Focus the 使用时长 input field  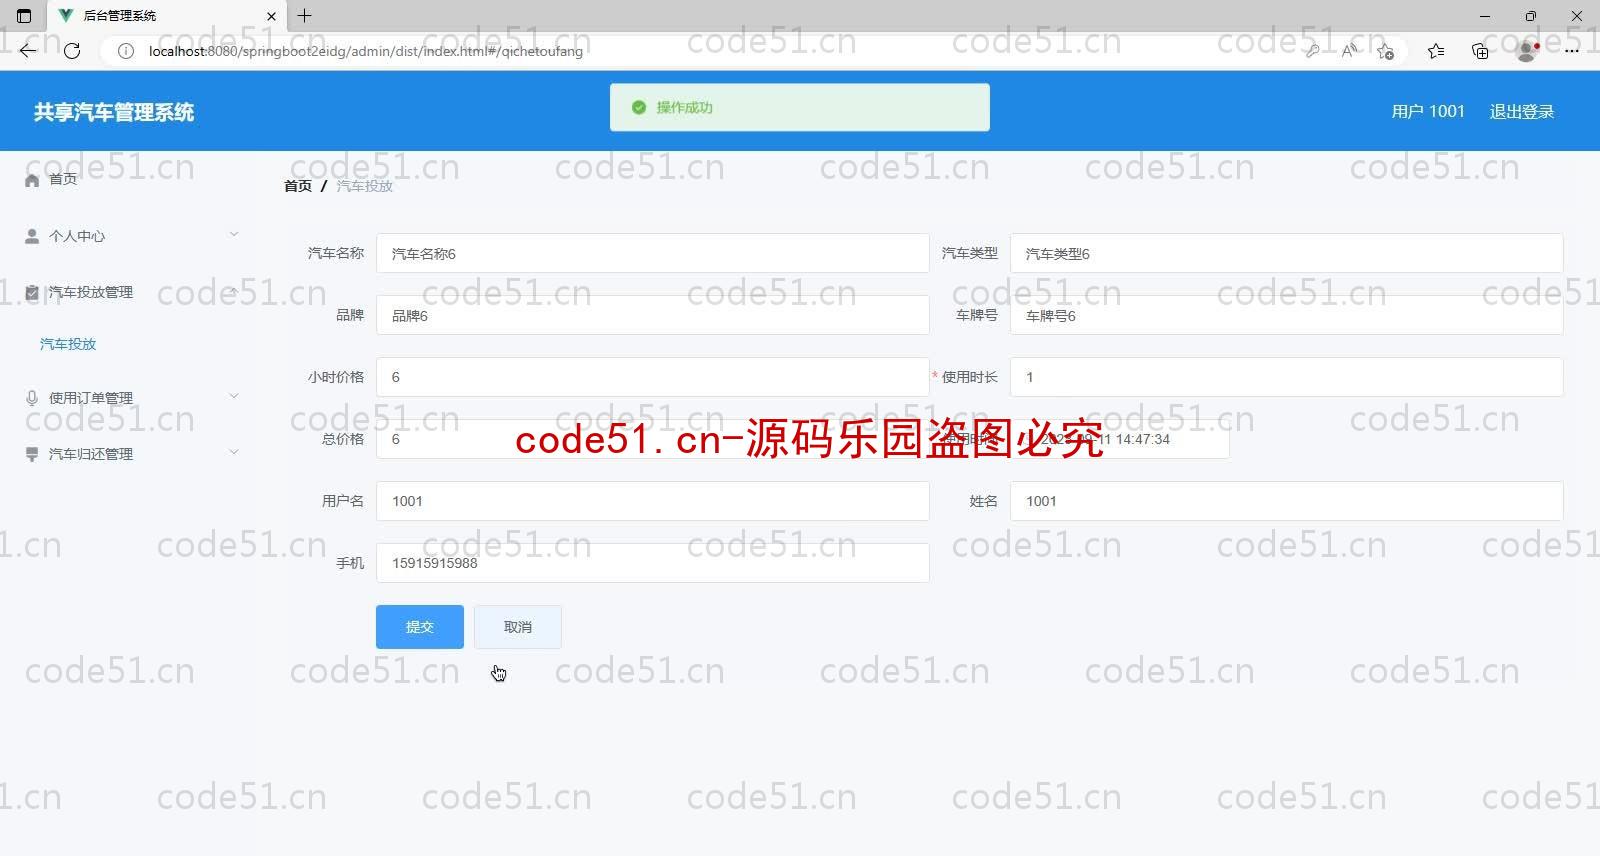1287,378
